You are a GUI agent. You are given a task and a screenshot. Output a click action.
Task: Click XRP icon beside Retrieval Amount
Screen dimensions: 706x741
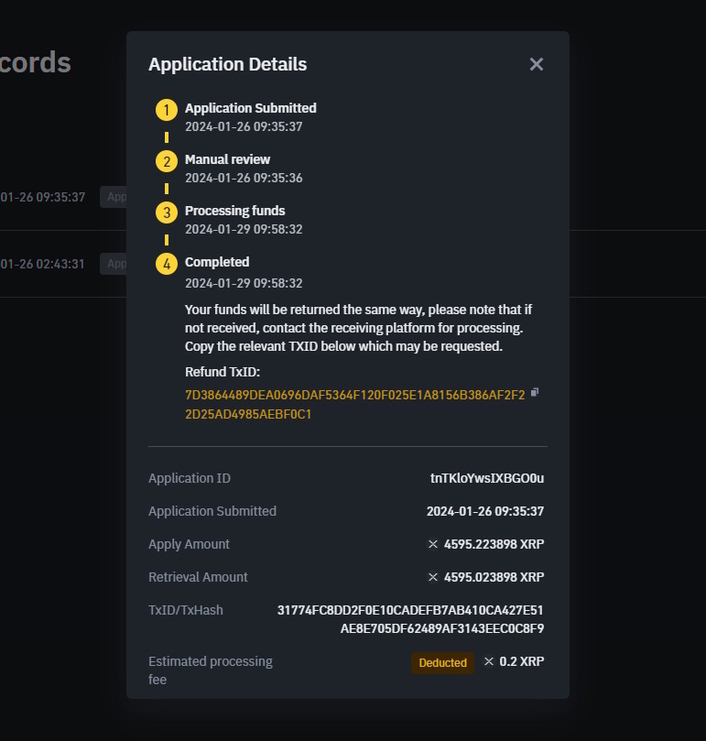point(433,578)
